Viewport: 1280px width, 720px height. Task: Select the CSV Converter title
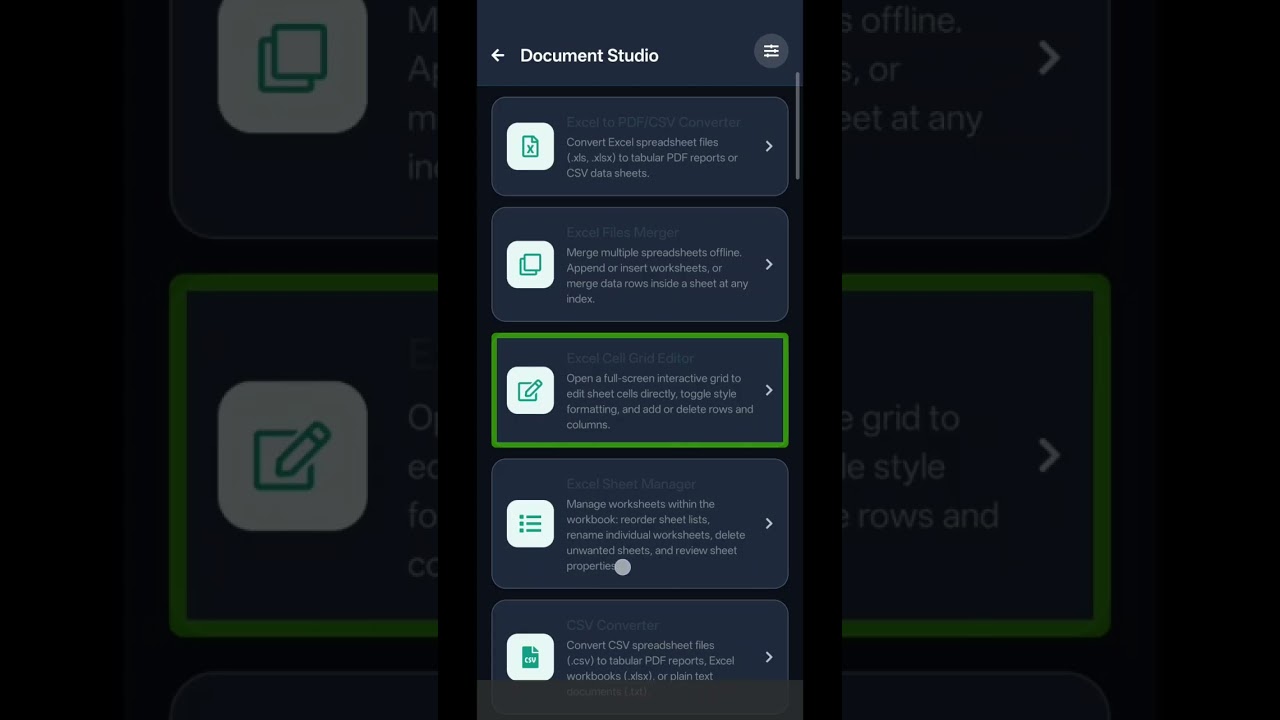(x=613, y=625)
